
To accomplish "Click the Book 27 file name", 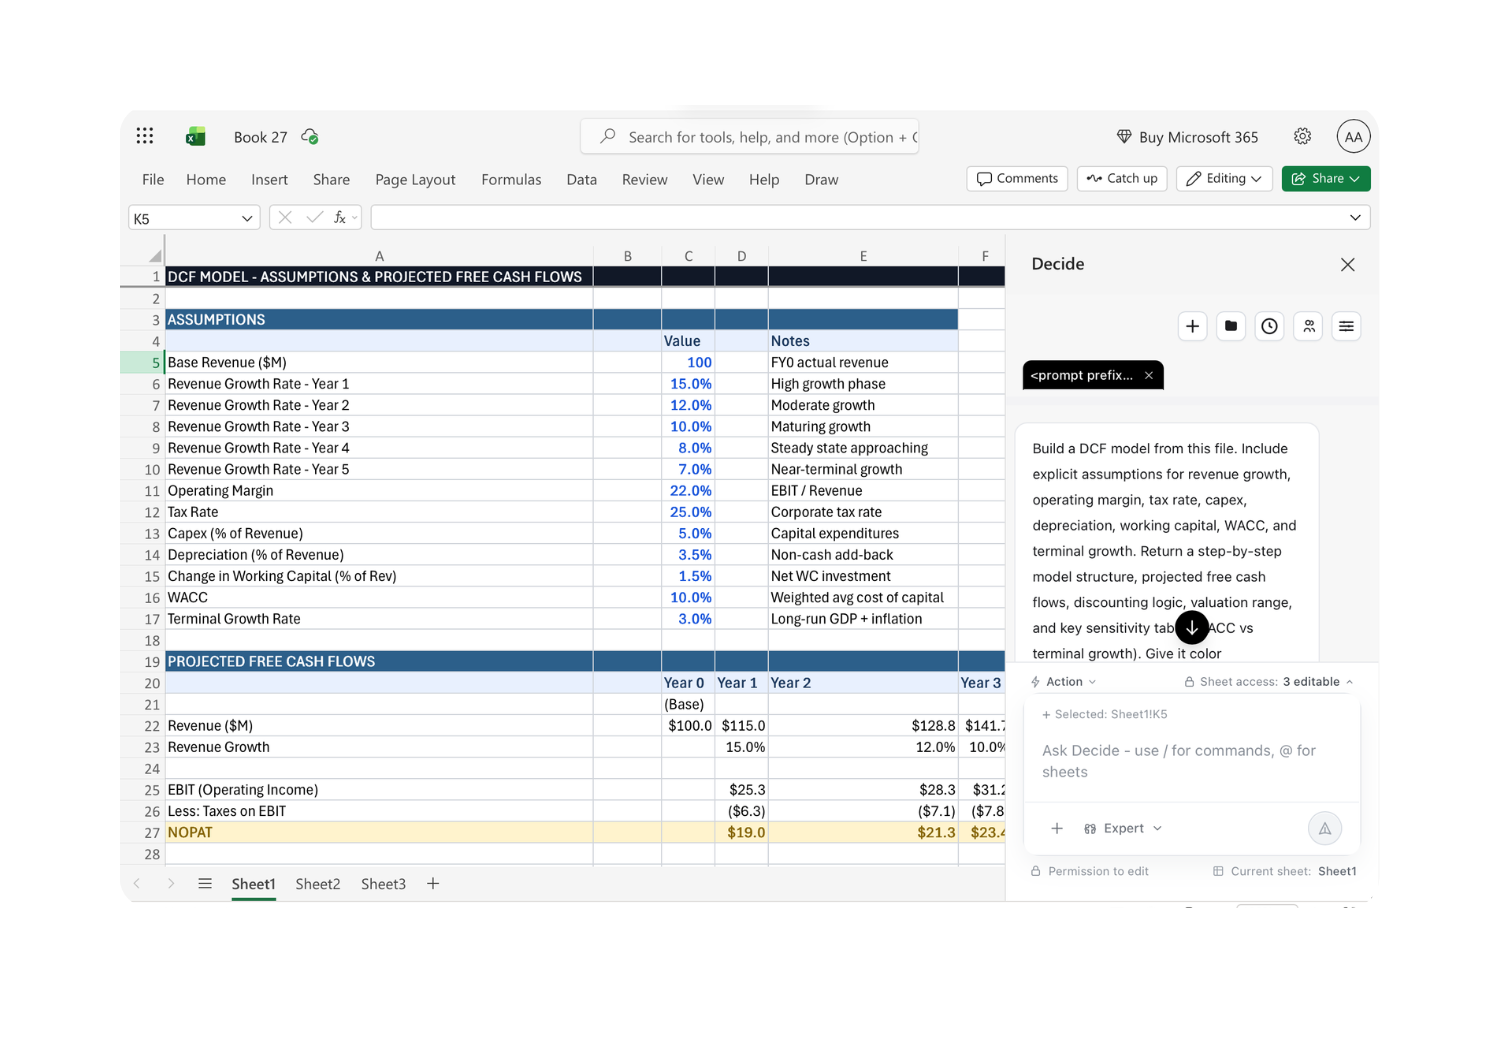I will coord(260,137).
